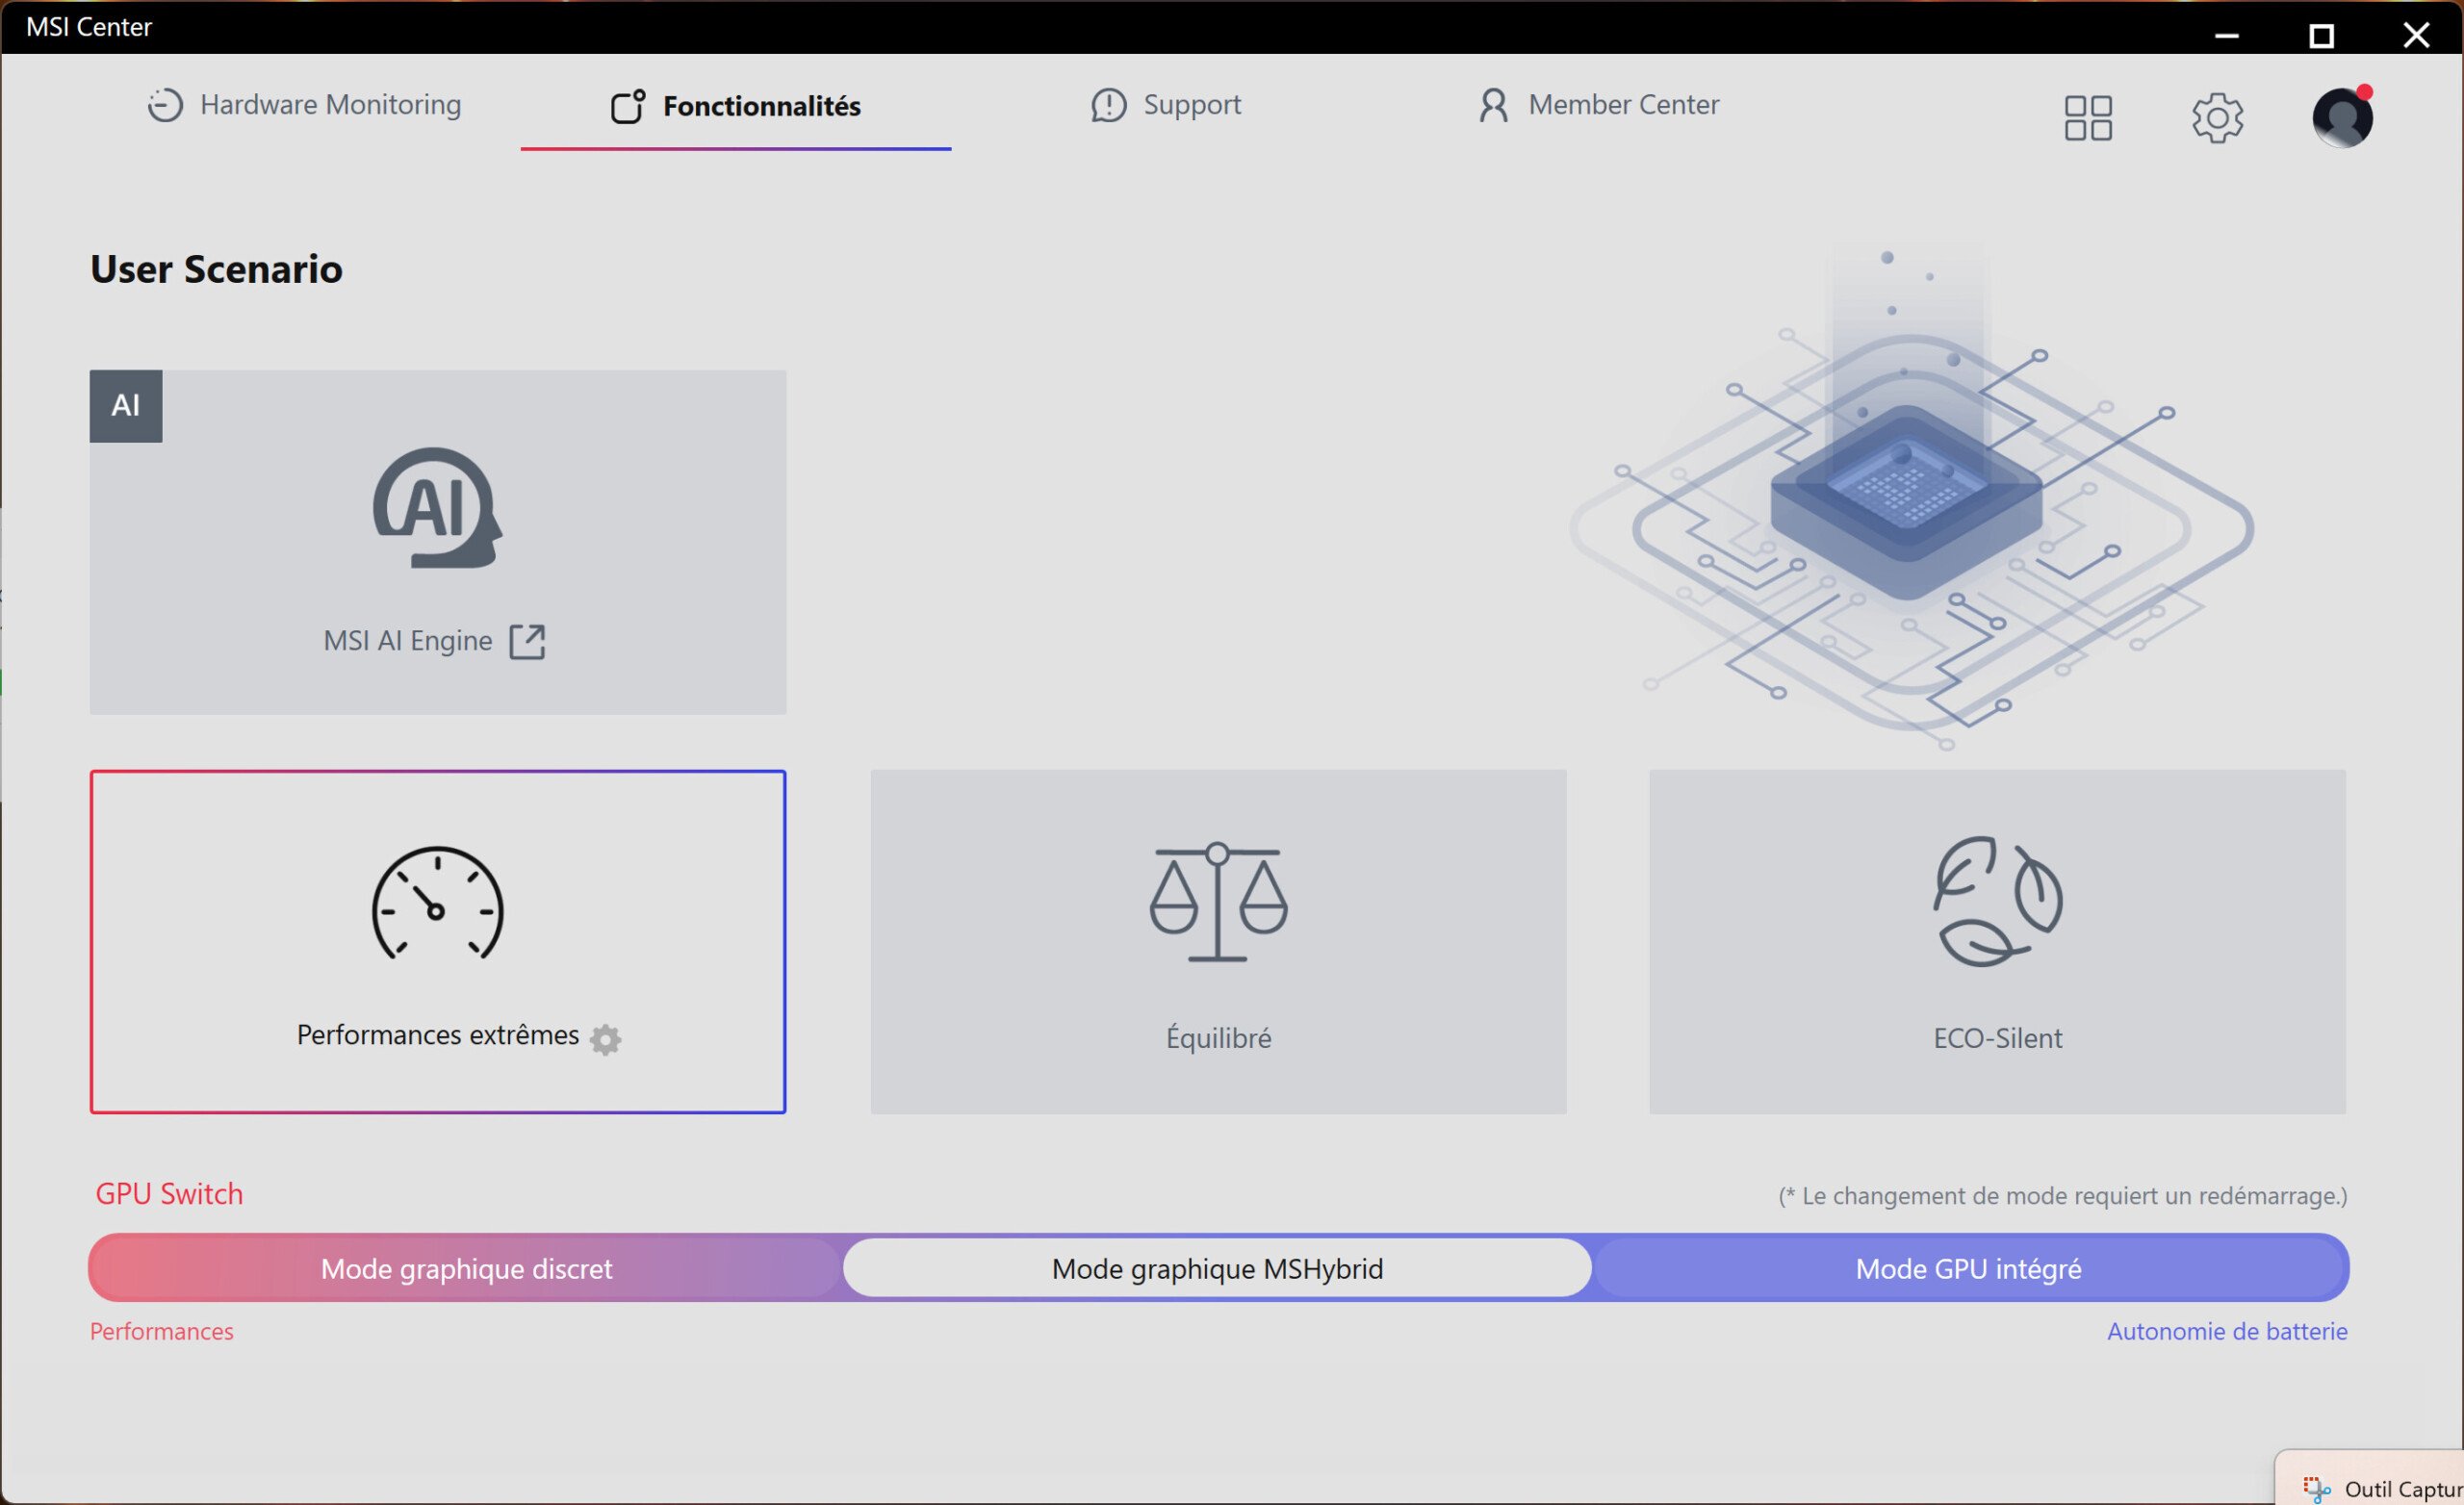Click the grid apps view icon
Screen dimensions: 2464x1505
(2087, 118)
